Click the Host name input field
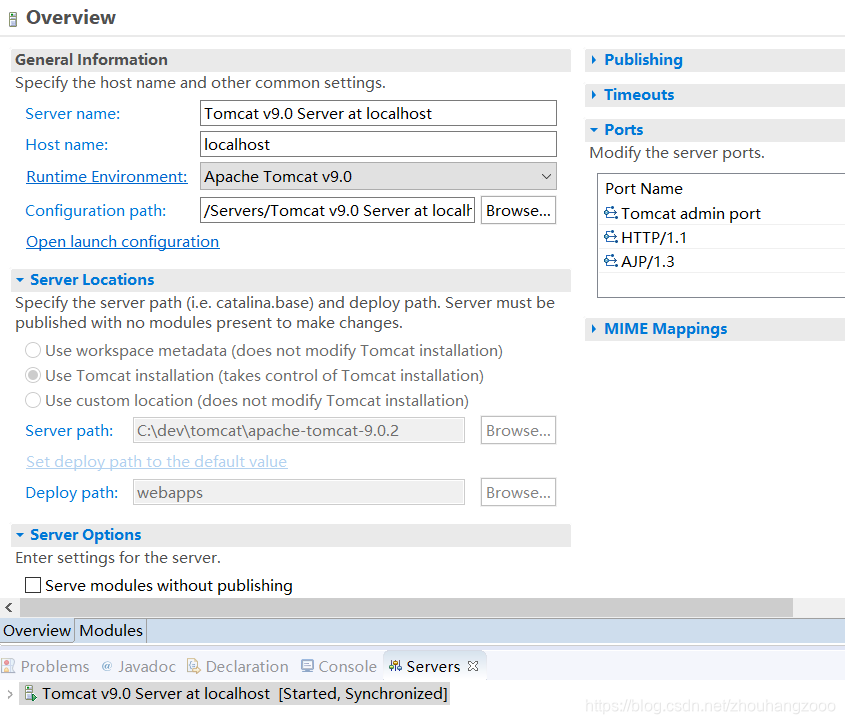Viewport: 845px width, 724px height. click(378, 144)
